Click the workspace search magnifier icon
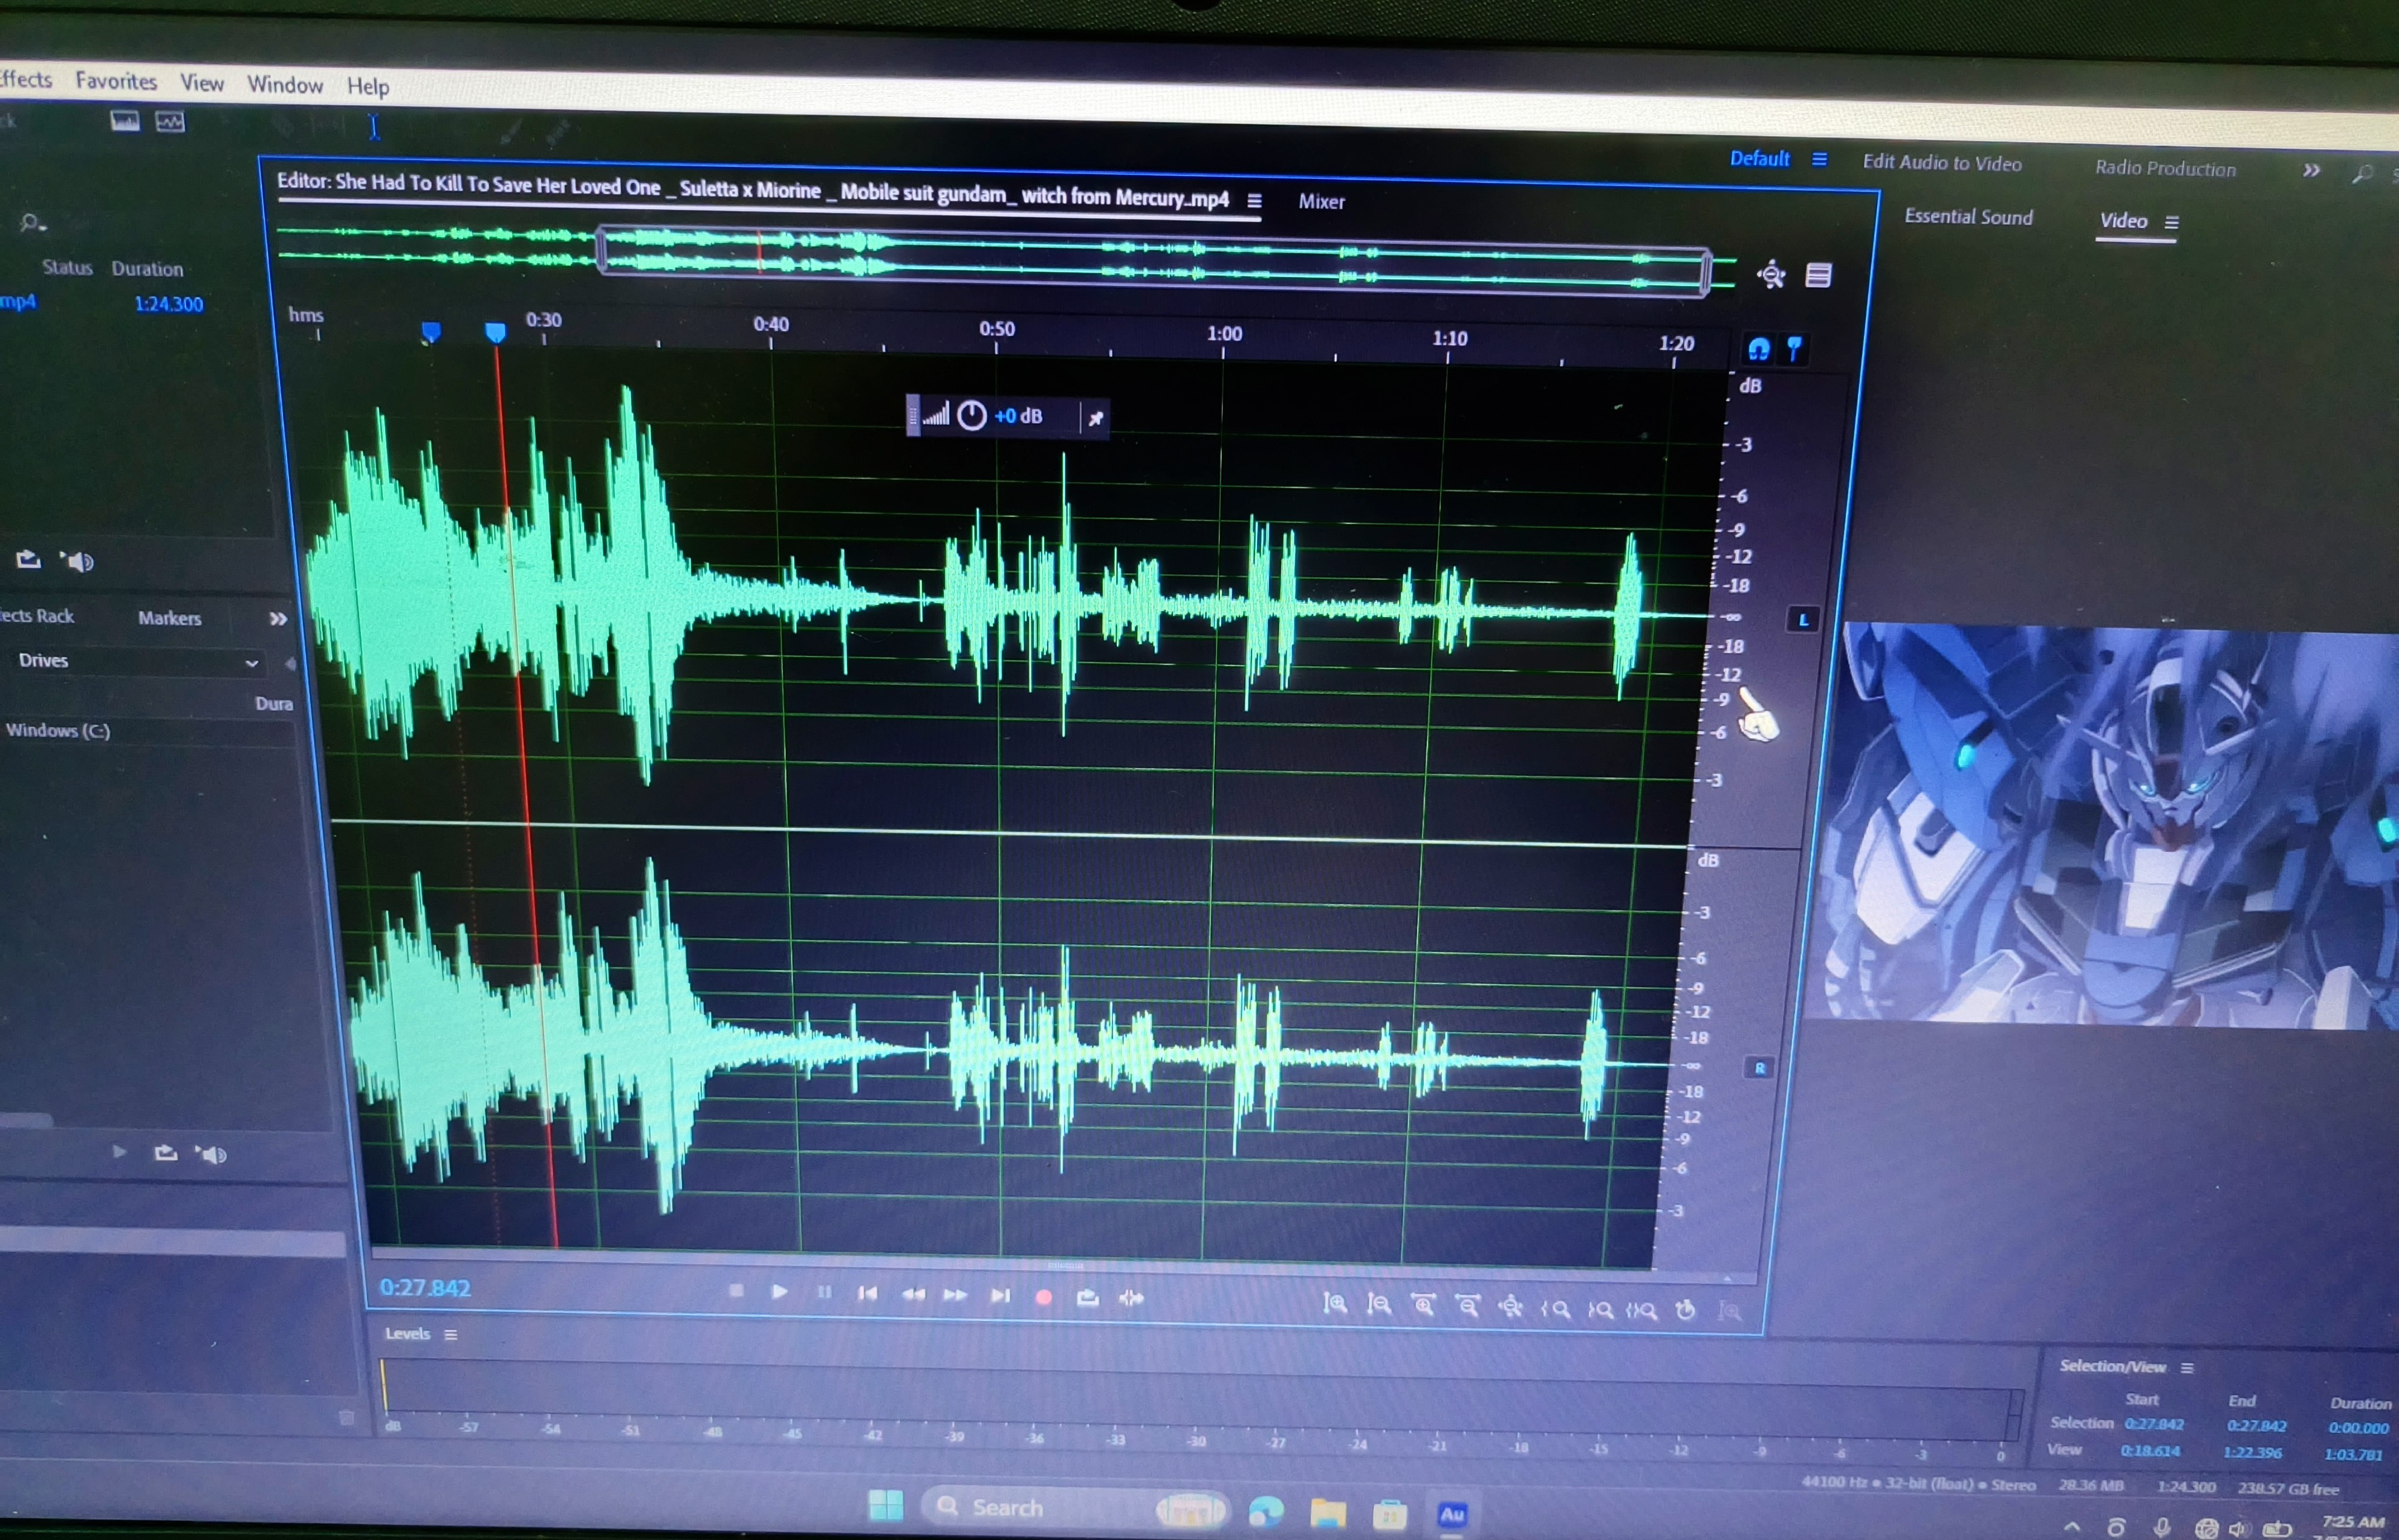Screen dimensions: 2399x1540 coord(2362,174)
